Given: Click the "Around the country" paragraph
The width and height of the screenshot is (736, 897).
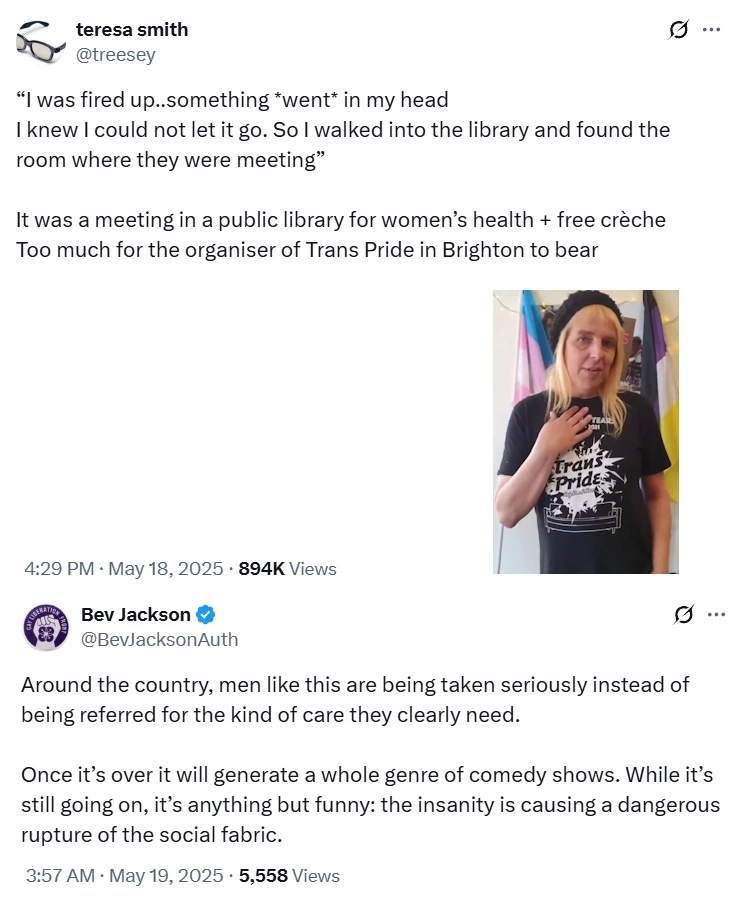Looking at the screenshot, I should point(355,699).
